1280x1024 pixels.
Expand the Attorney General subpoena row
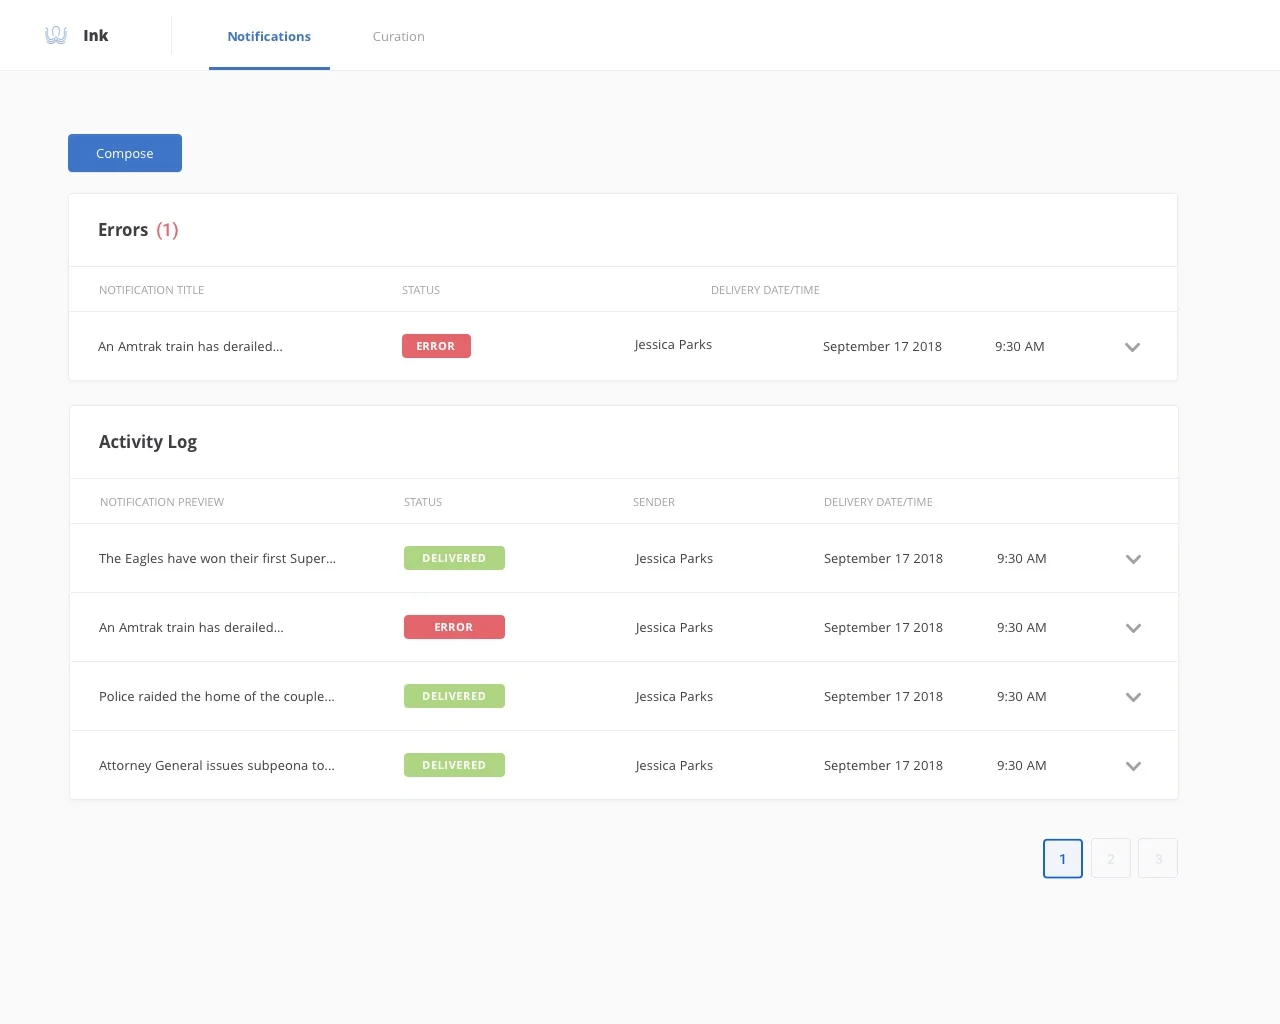(x=1133, y=766)
